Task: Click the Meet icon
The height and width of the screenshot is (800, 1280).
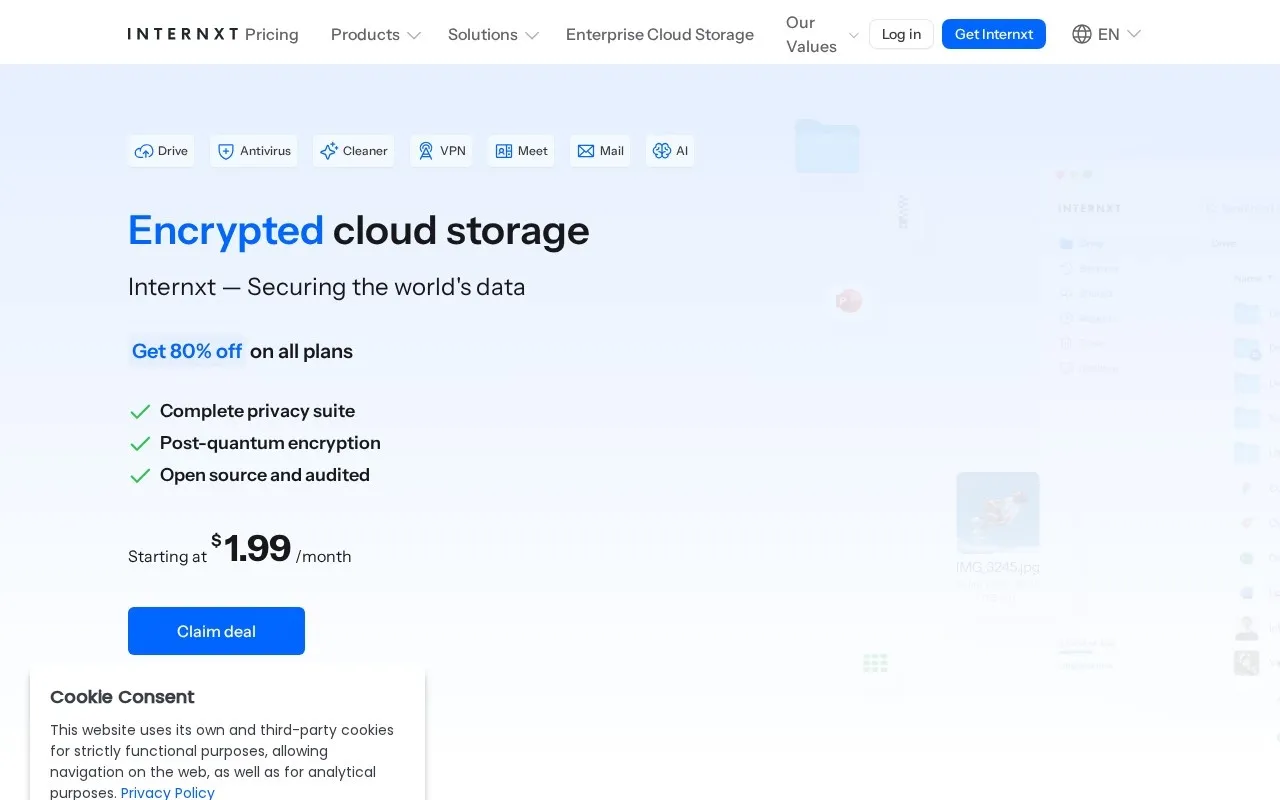Action: tap(504, 151)
